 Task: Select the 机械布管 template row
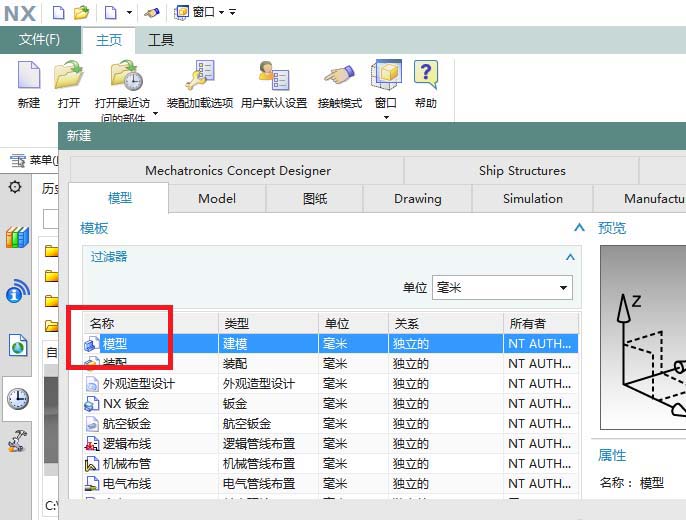(330, 464)
